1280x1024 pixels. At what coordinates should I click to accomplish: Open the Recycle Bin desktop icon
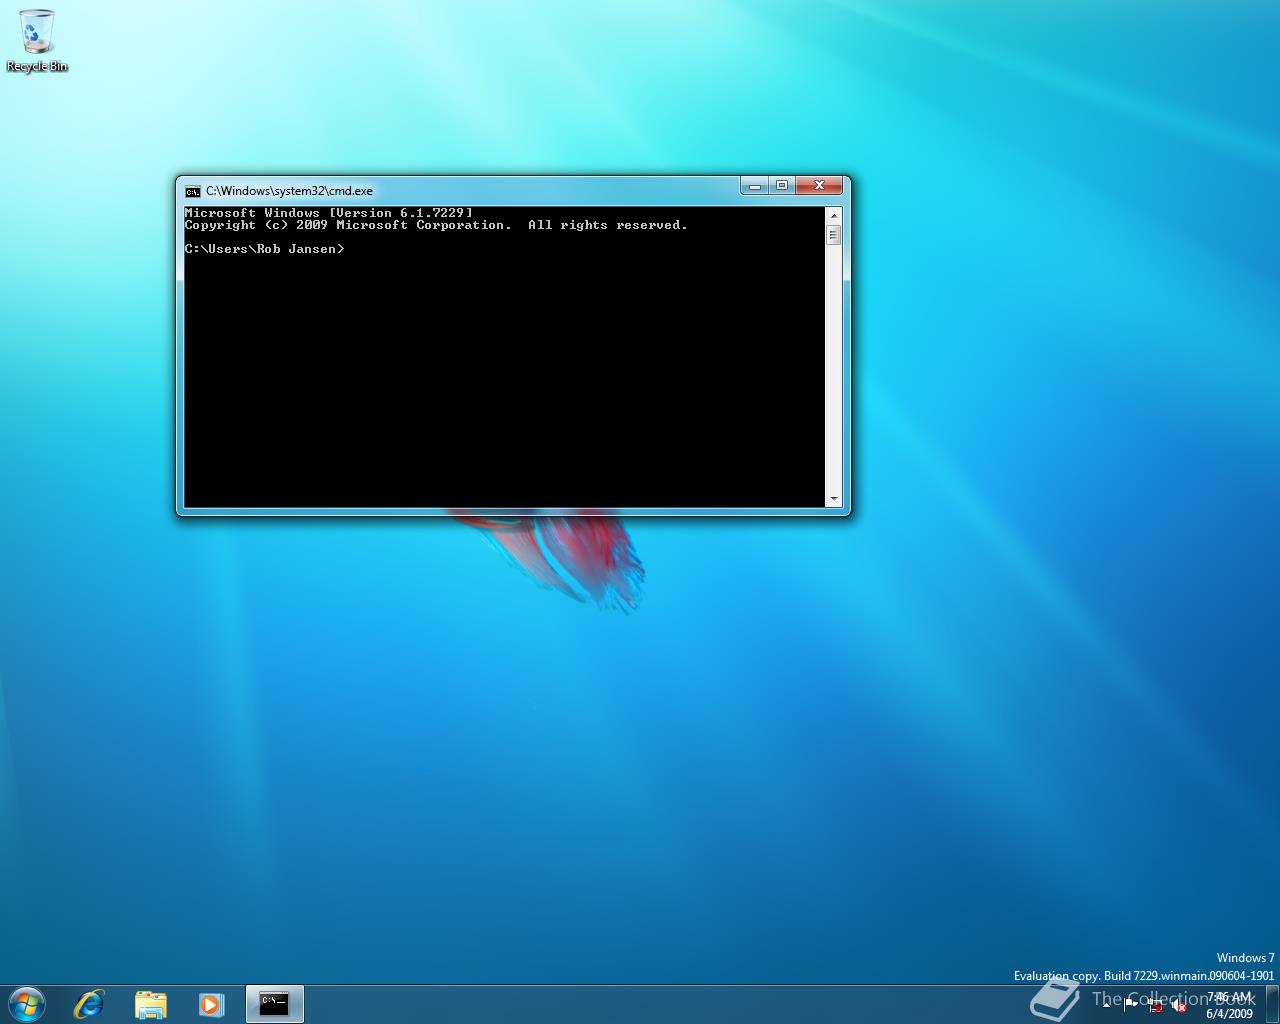click(37, 40)
